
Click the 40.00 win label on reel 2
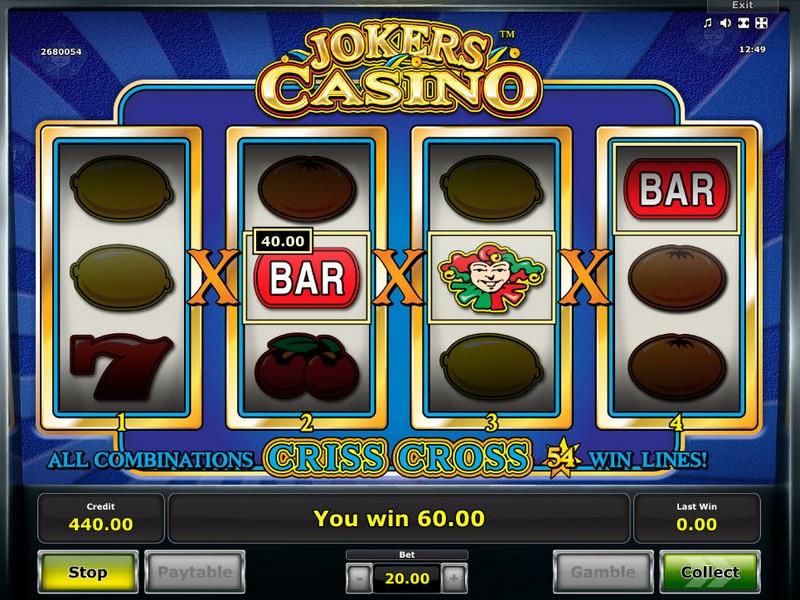283,241
